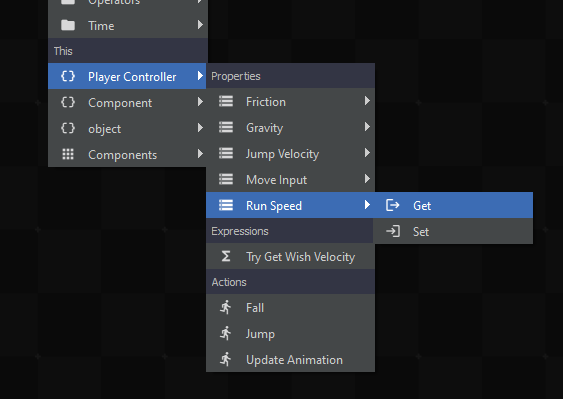
Task: Expand the Components submenu arrow
Action: click(x=200, y=154)
